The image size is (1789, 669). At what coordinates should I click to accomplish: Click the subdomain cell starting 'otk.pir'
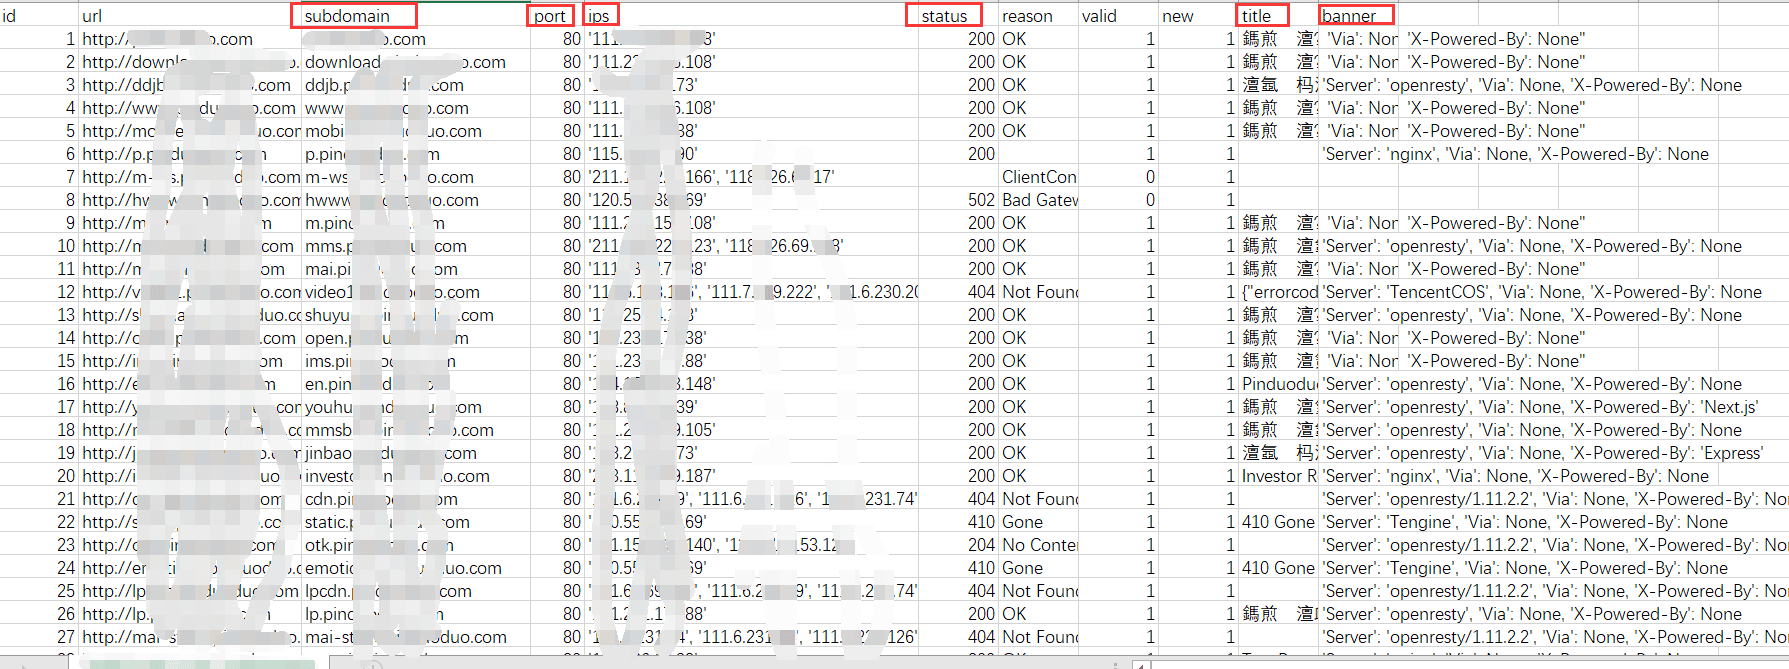tap(415, 545)
